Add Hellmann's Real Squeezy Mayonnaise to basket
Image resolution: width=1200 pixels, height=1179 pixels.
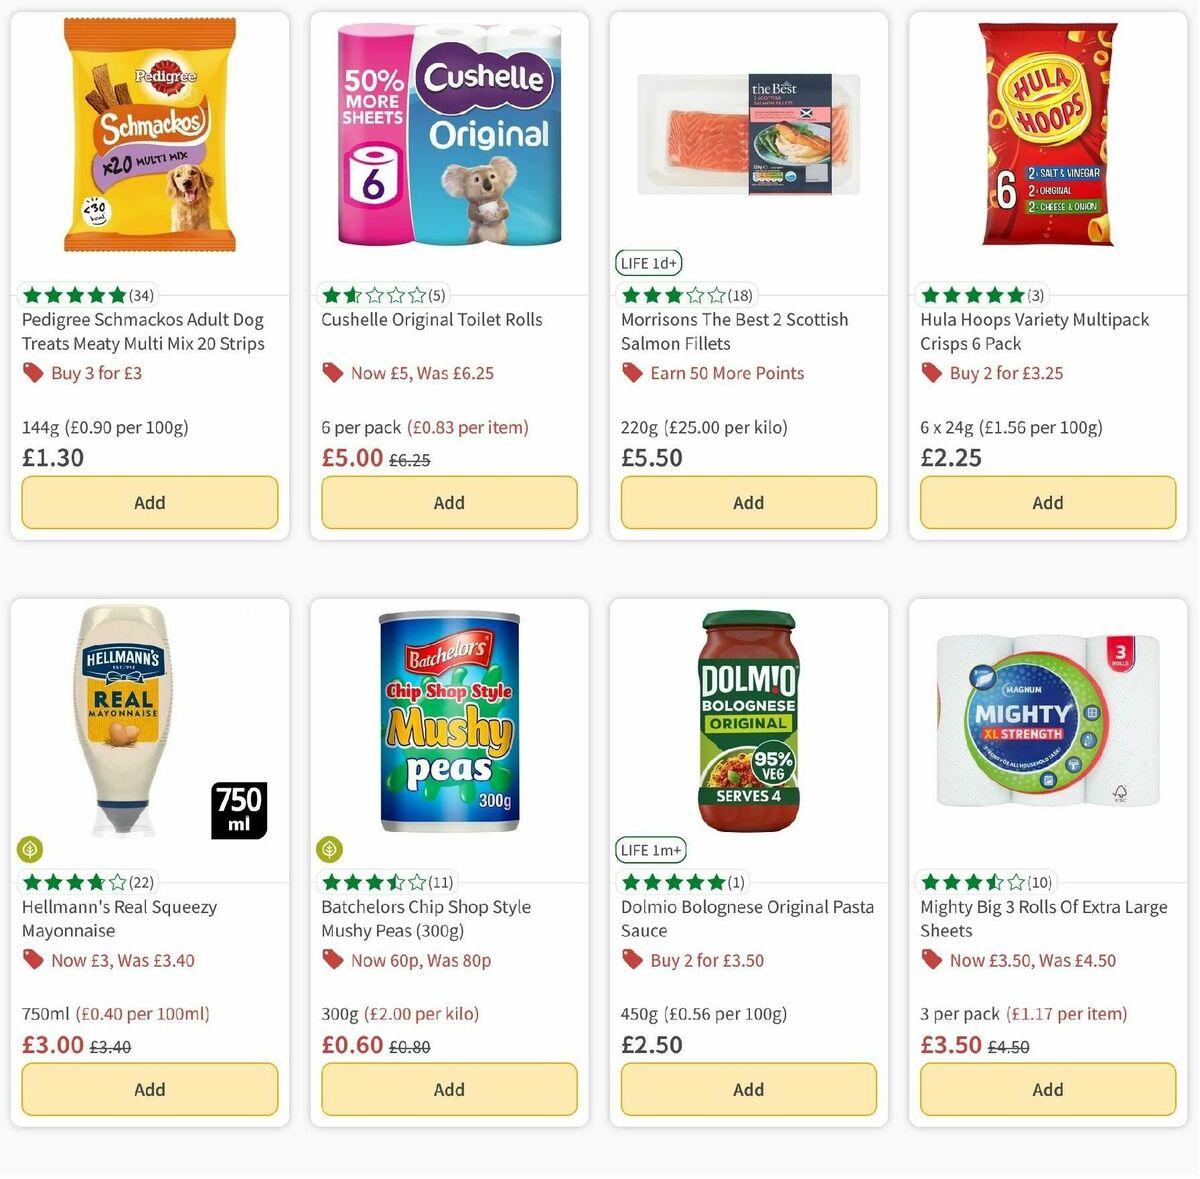(149, 1089)
